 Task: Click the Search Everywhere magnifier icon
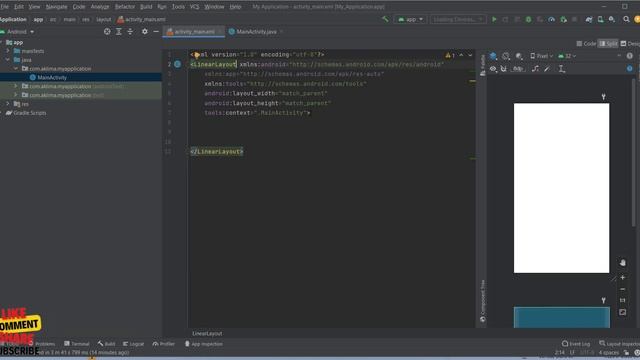pos(626,19)
